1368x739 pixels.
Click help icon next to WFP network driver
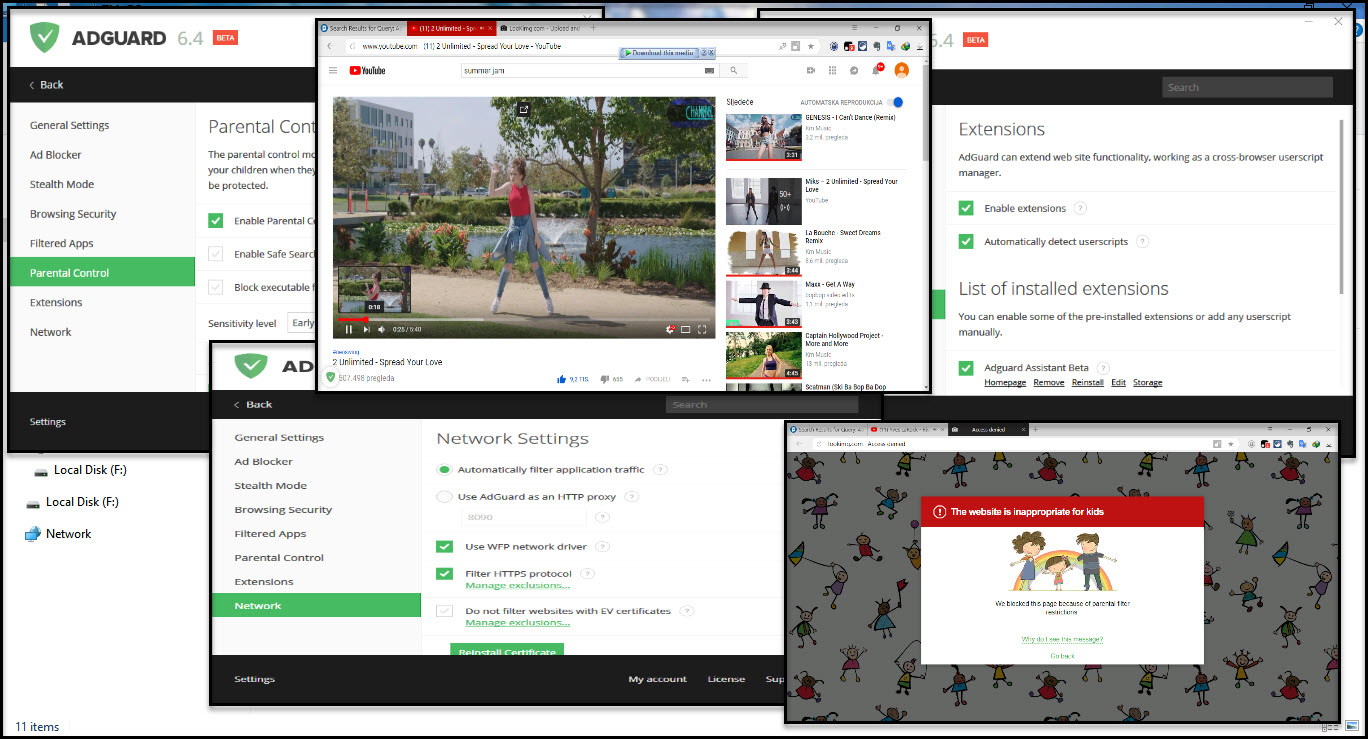click(604, 547)
